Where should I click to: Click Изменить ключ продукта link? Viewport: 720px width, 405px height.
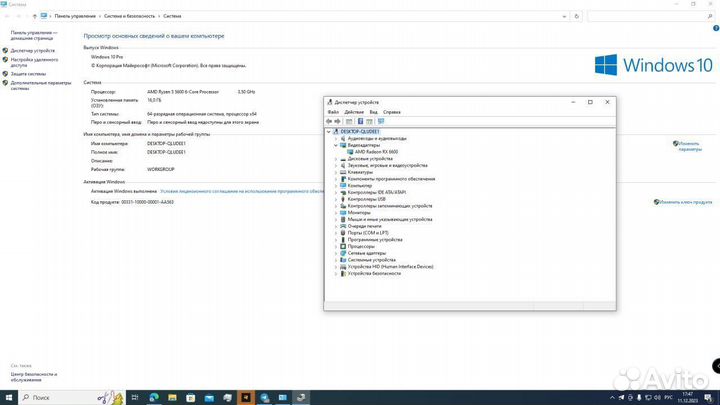(x=686, y=202)
